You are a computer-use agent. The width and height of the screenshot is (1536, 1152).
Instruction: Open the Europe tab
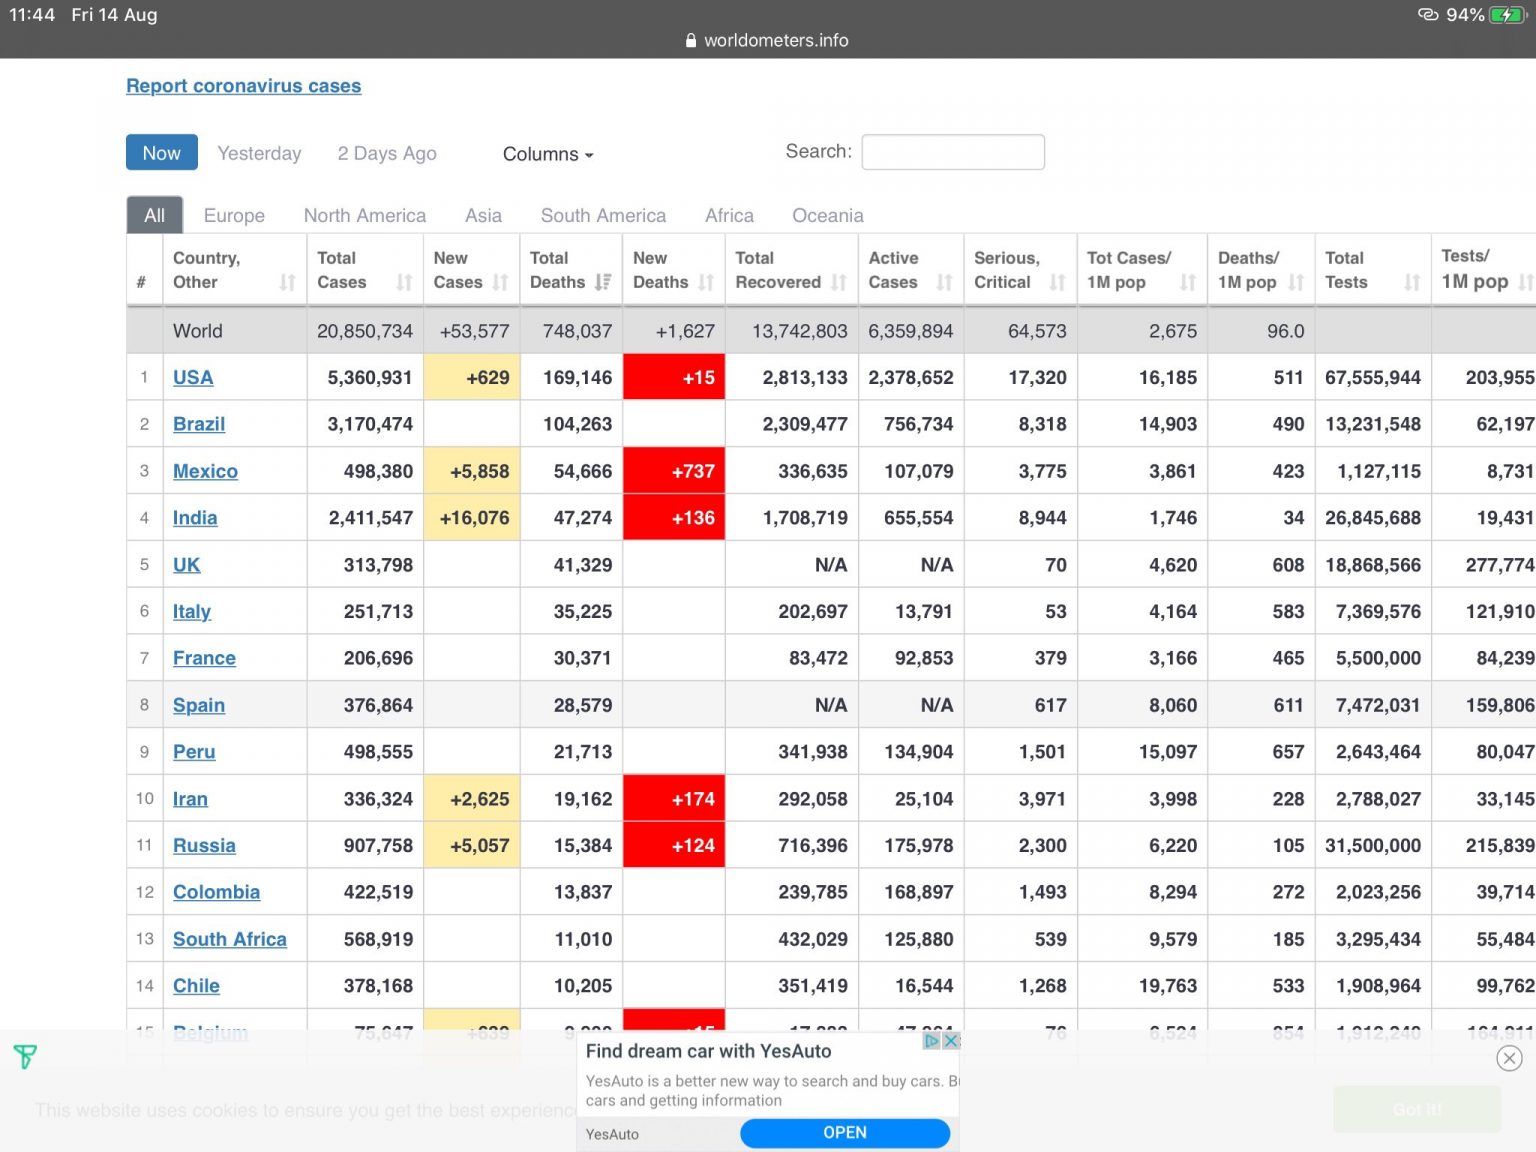coord(234,216)
